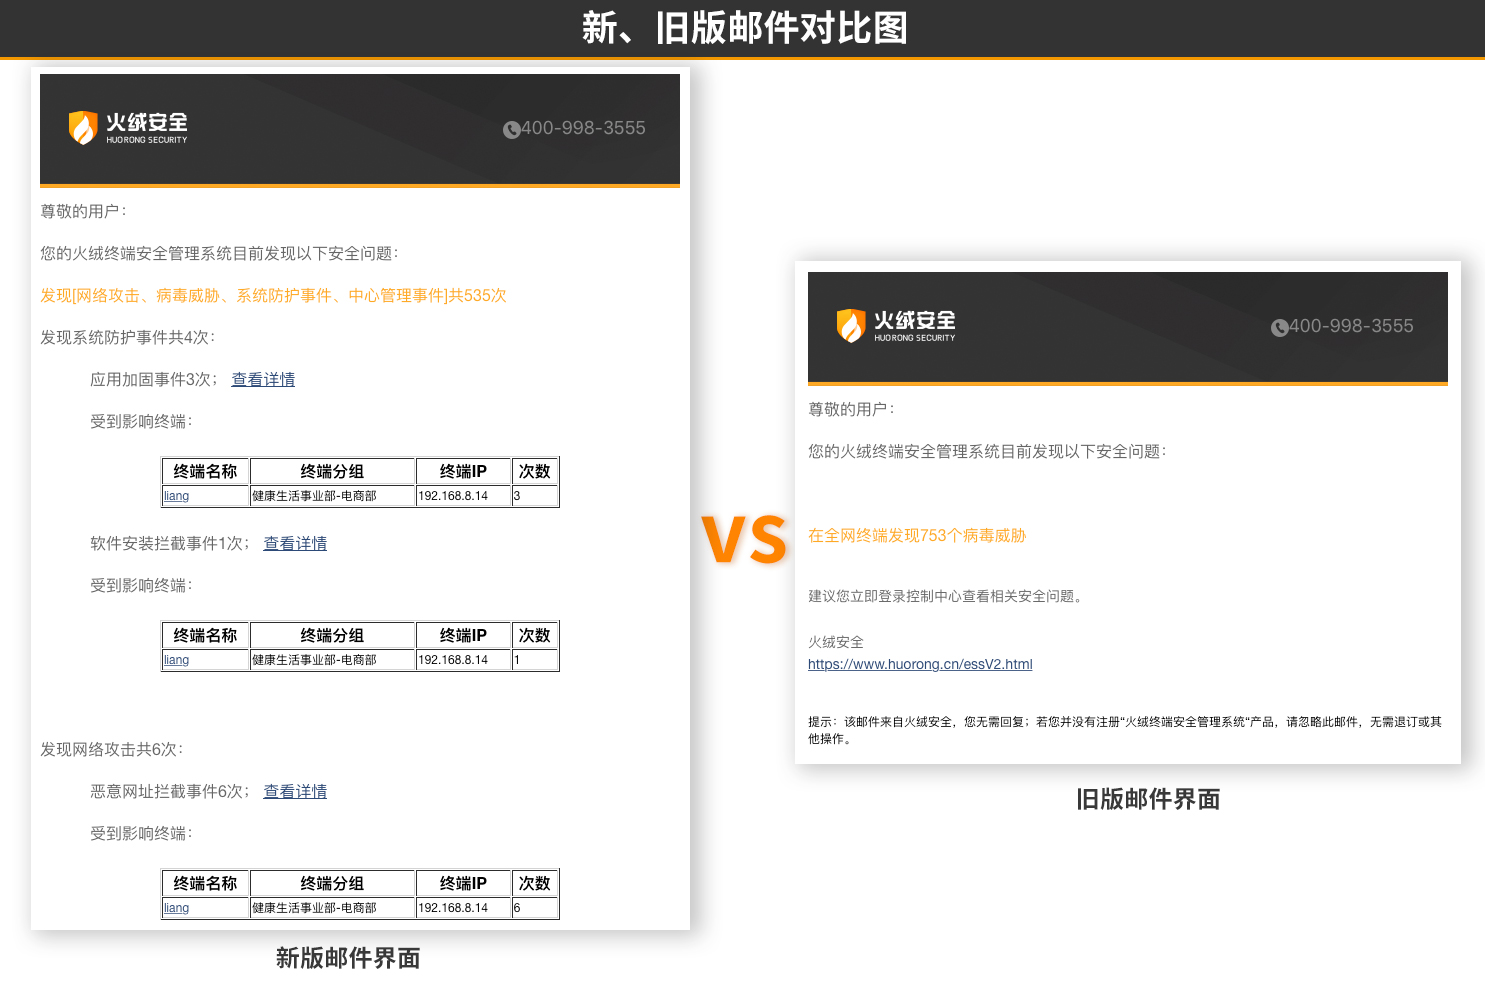Image resolution: width=1485 pixels, height=981 pixels.
Task: Open 查看详情 link beside 应用加固事件3次
Action: (x=263, y=379)
